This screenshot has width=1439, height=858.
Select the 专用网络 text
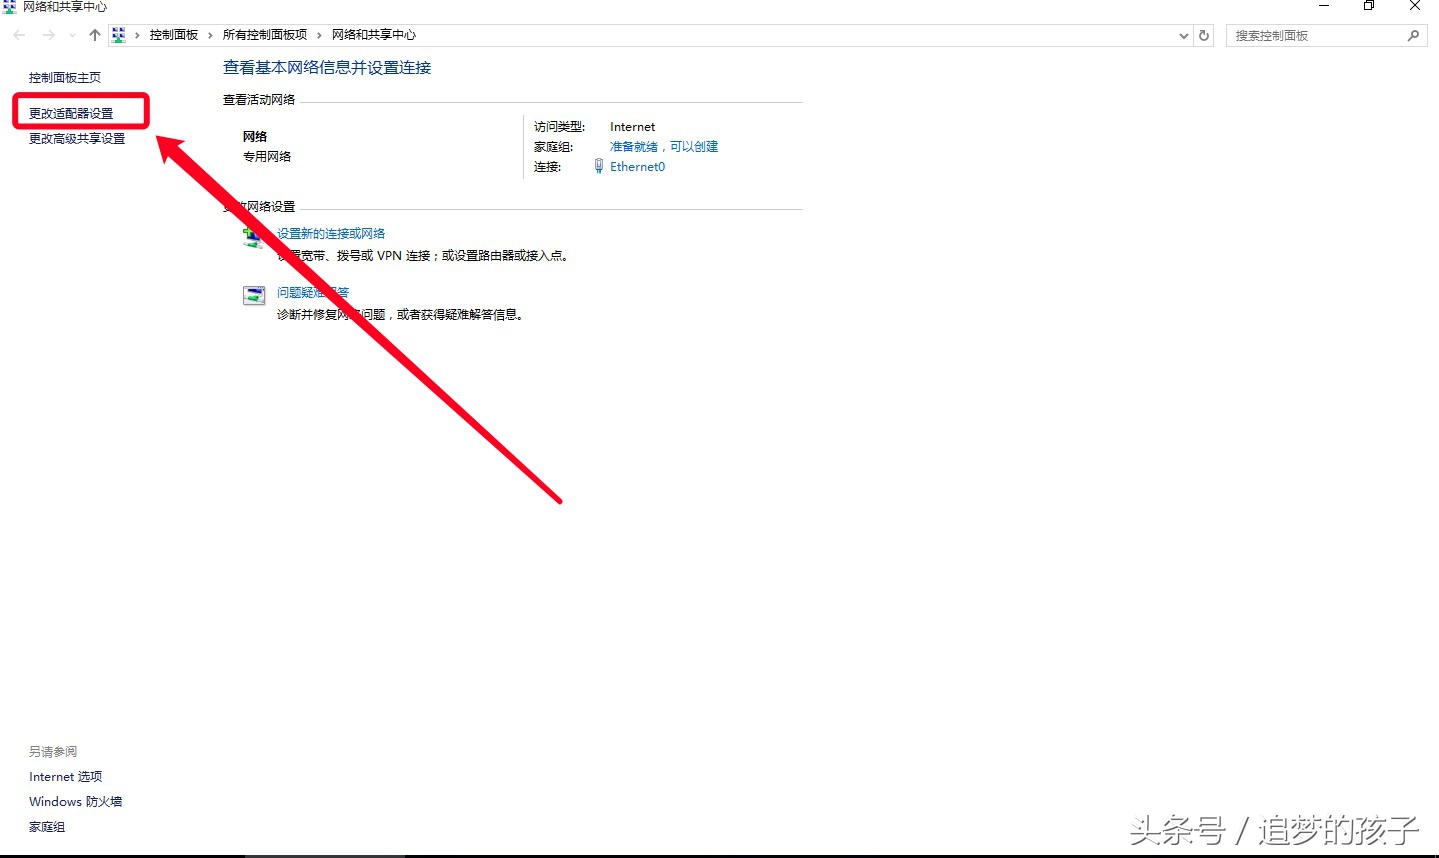click(267, 156)
